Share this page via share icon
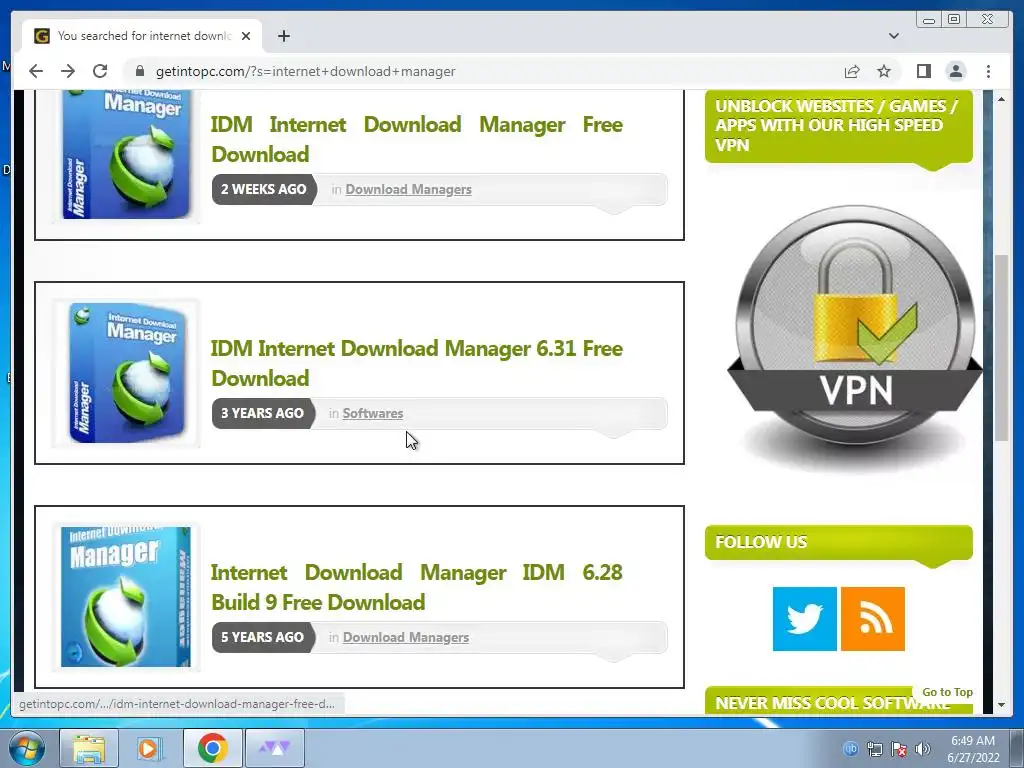1024x768 pixels. (852, 71)
